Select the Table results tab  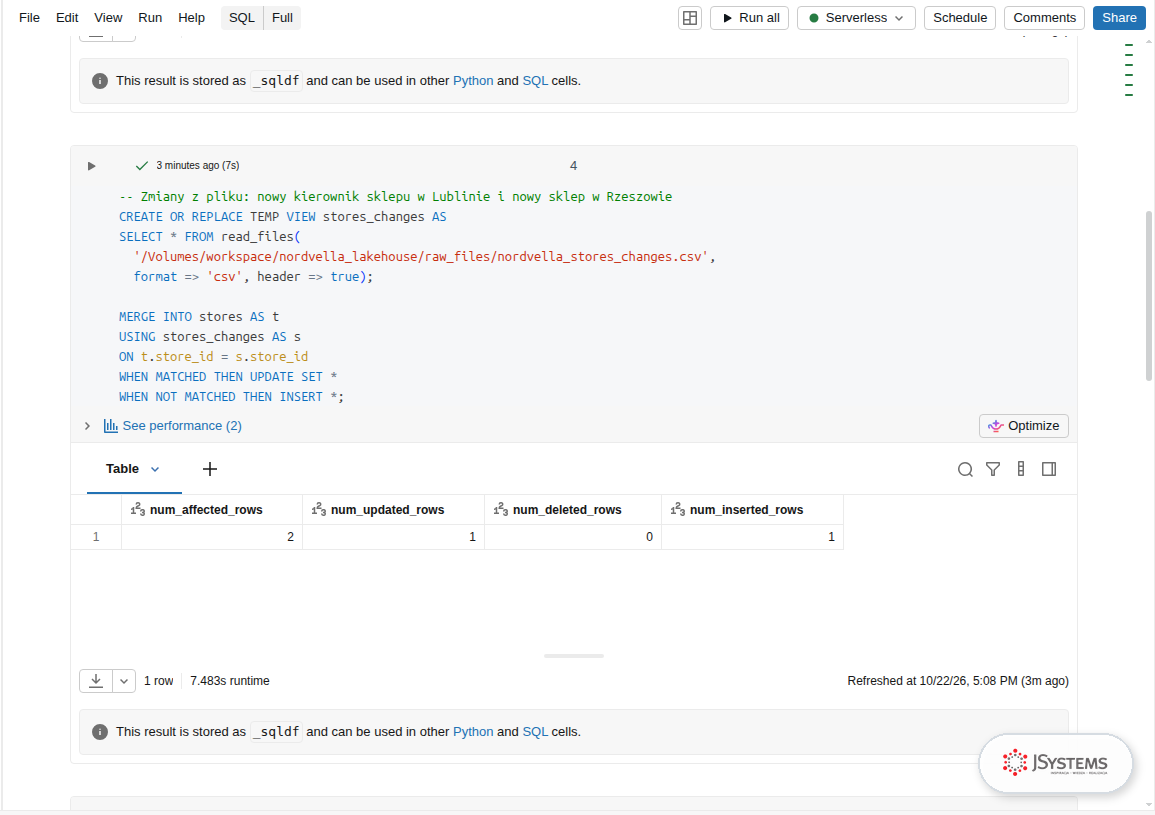[122, 469]
